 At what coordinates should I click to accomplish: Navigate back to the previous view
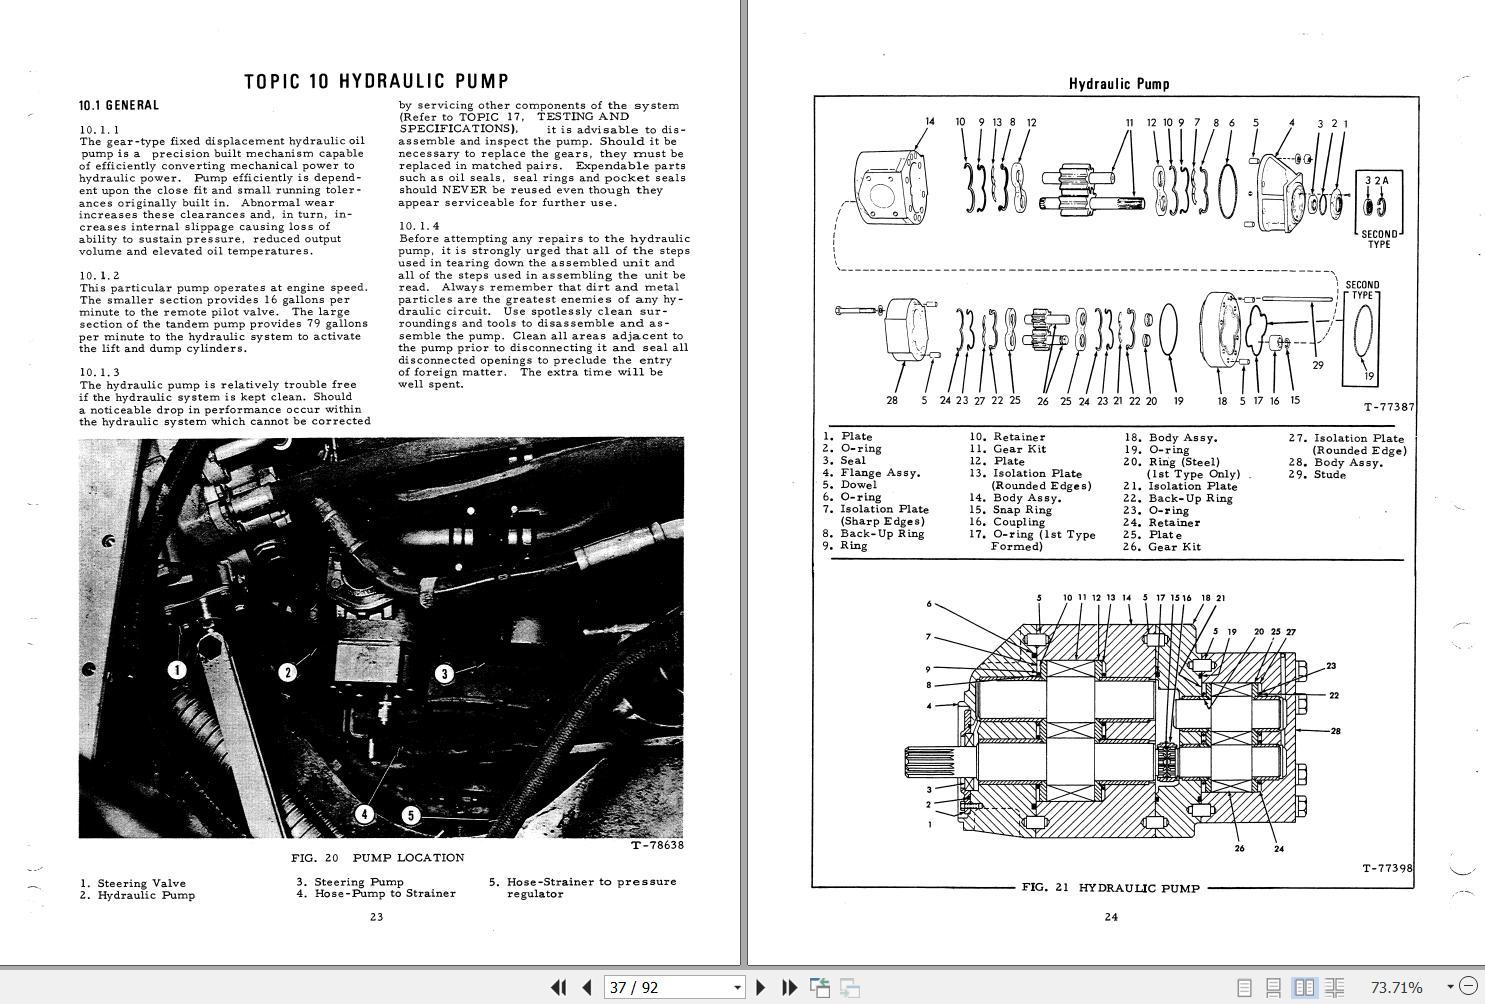click(x=819, y=987)
